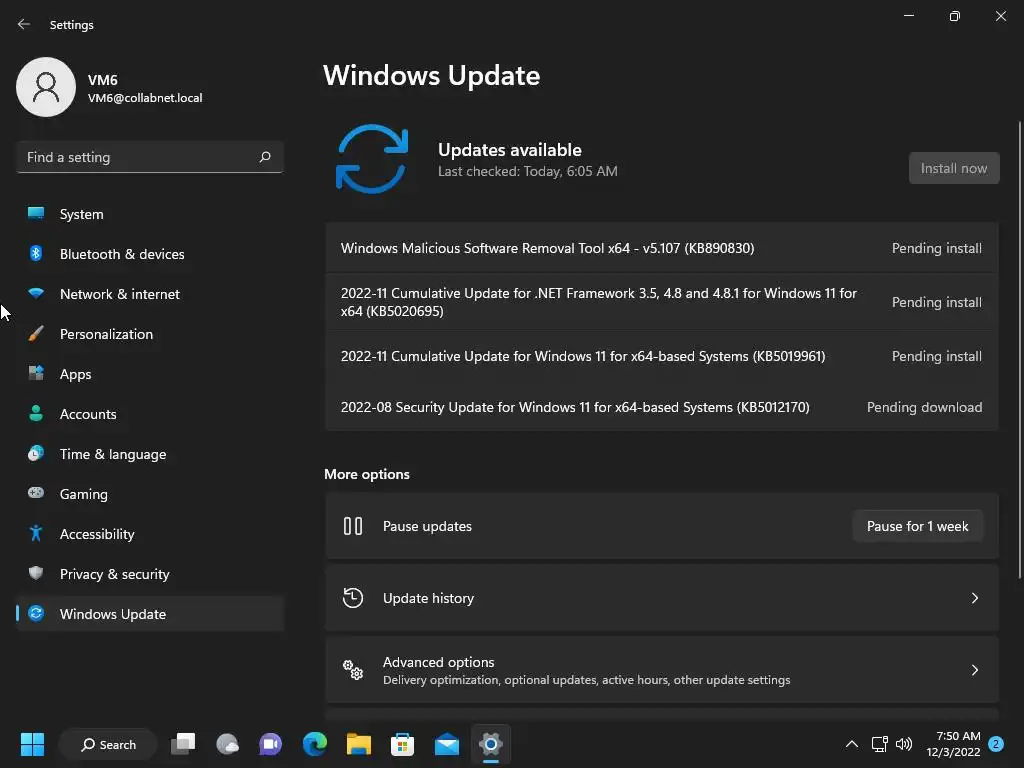Screen dimensions: 1024x768
Task: Click the Accessibility figure icon
Action: coord(36,534)
